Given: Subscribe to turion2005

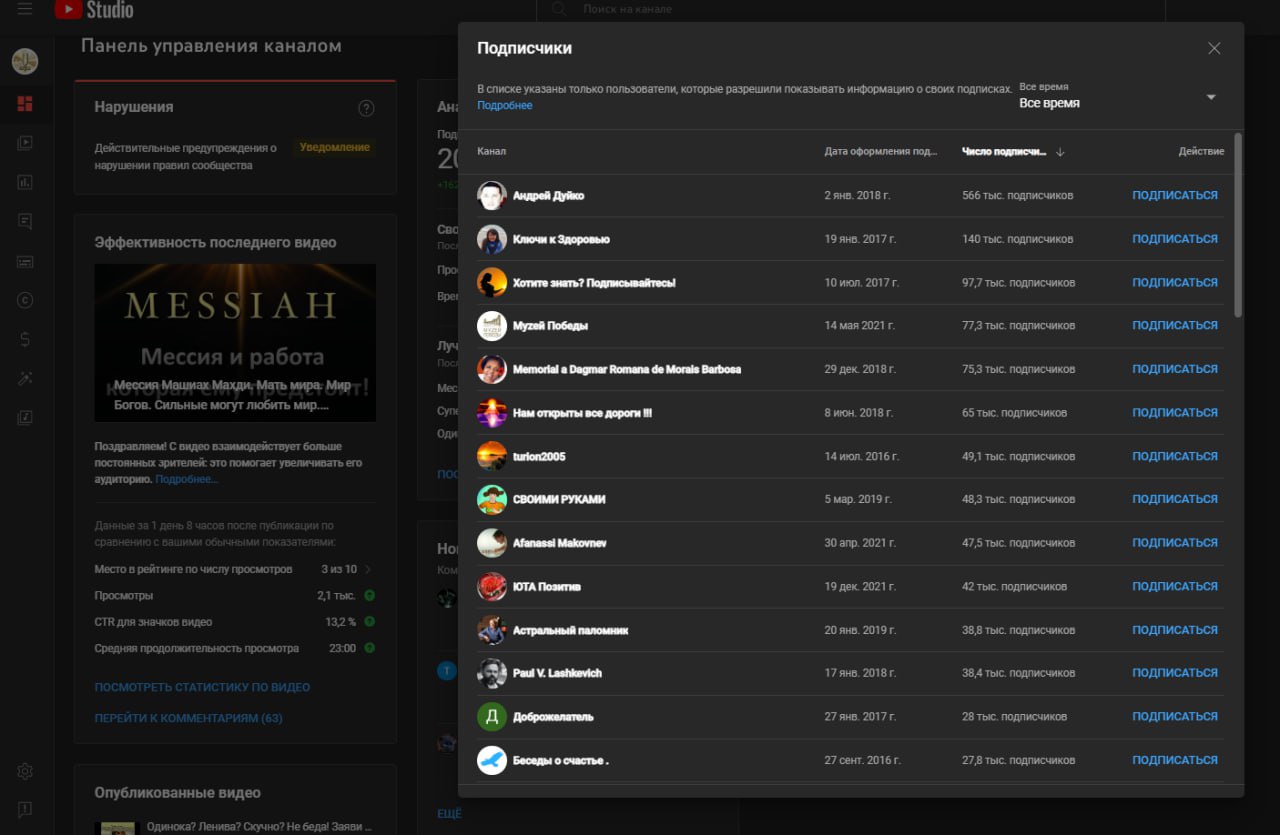Looking at the screenshot, I should 1175,456.
